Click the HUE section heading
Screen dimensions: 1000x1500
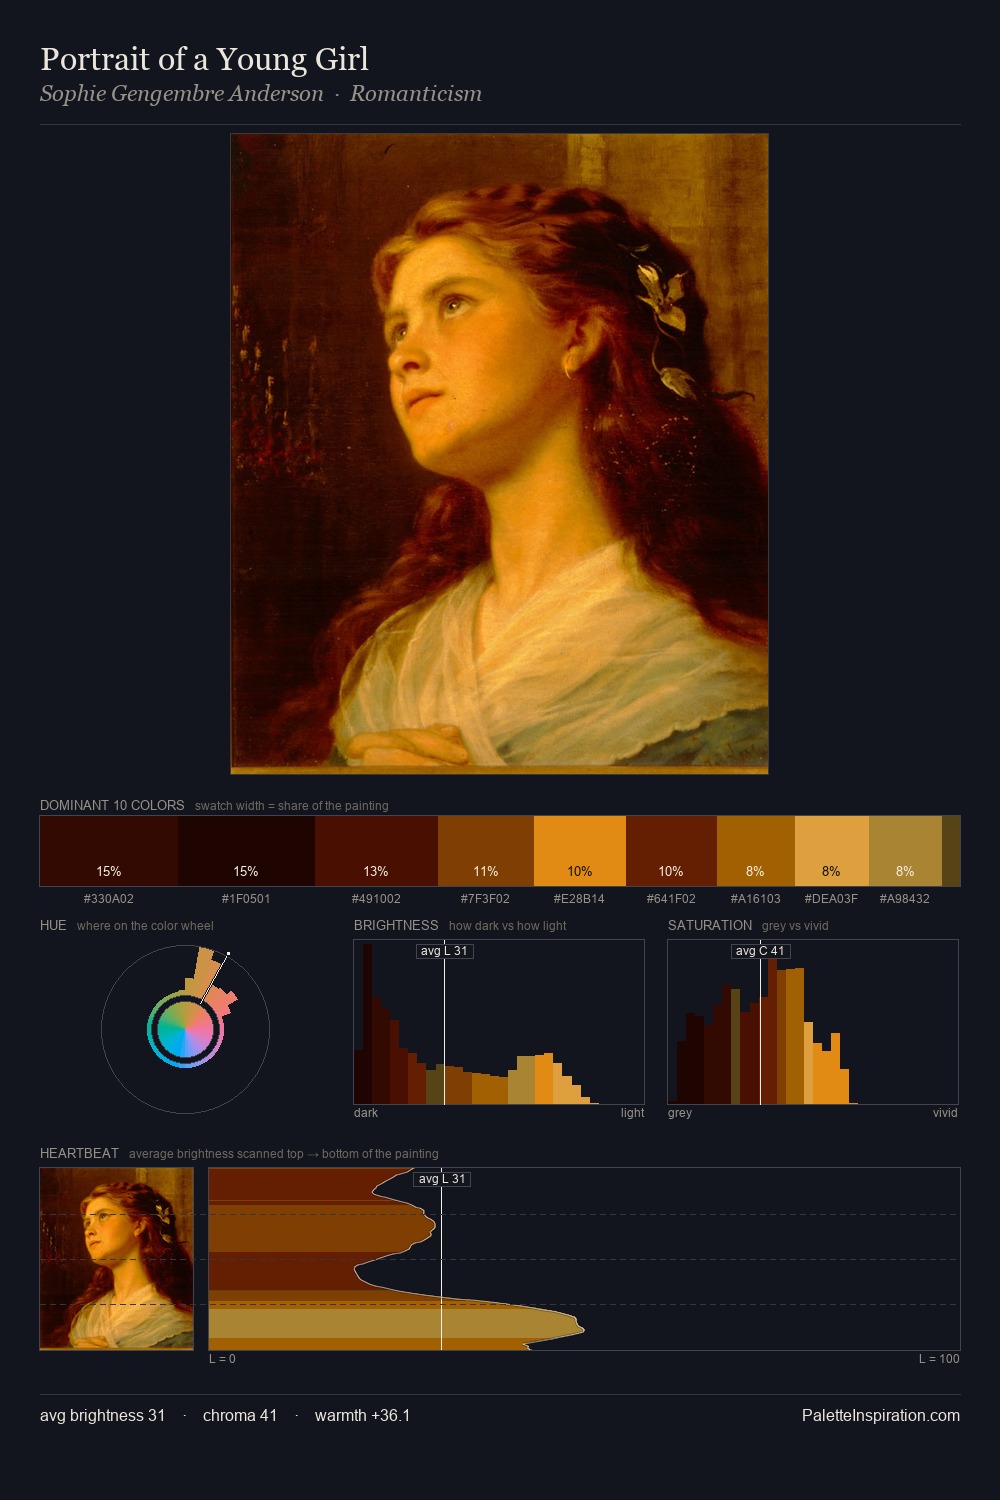coord(53,925)
